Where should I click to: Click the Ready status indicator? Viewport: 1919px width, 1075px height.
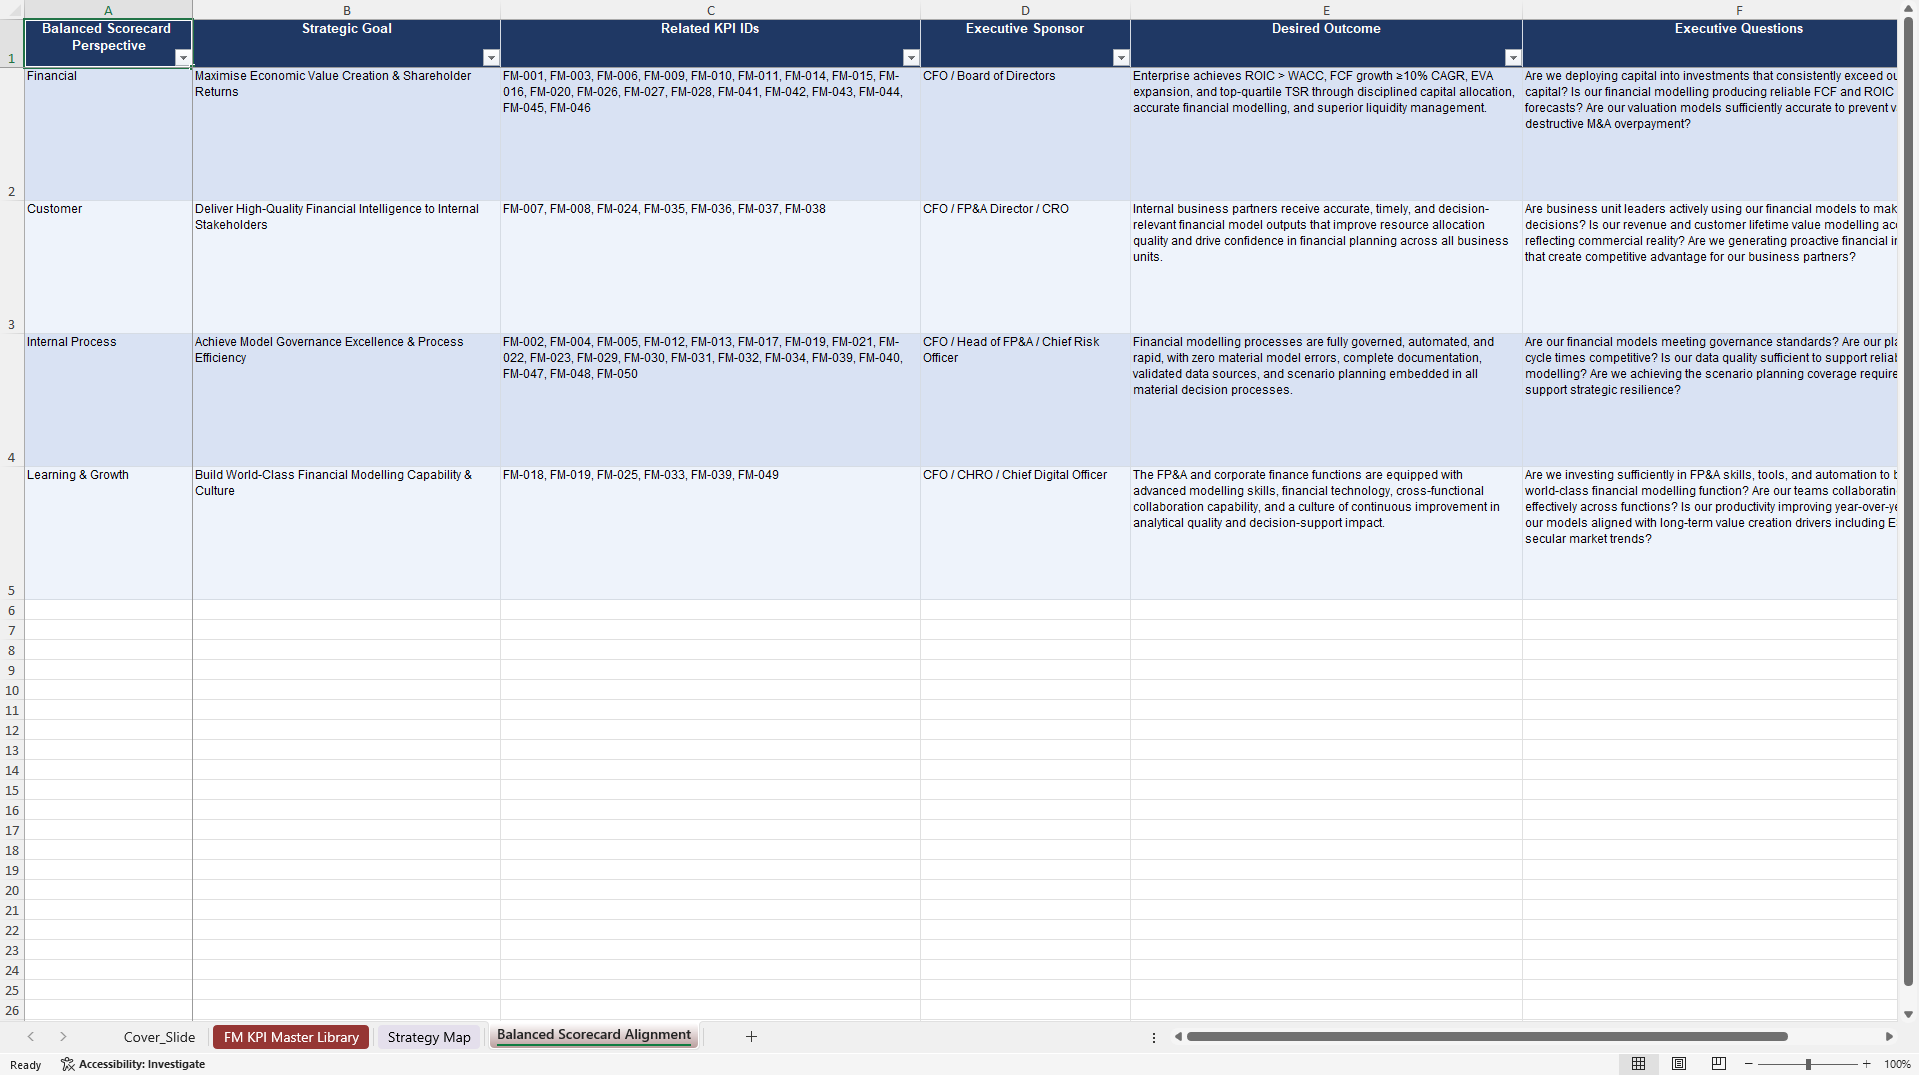[x=26, y=1065]
